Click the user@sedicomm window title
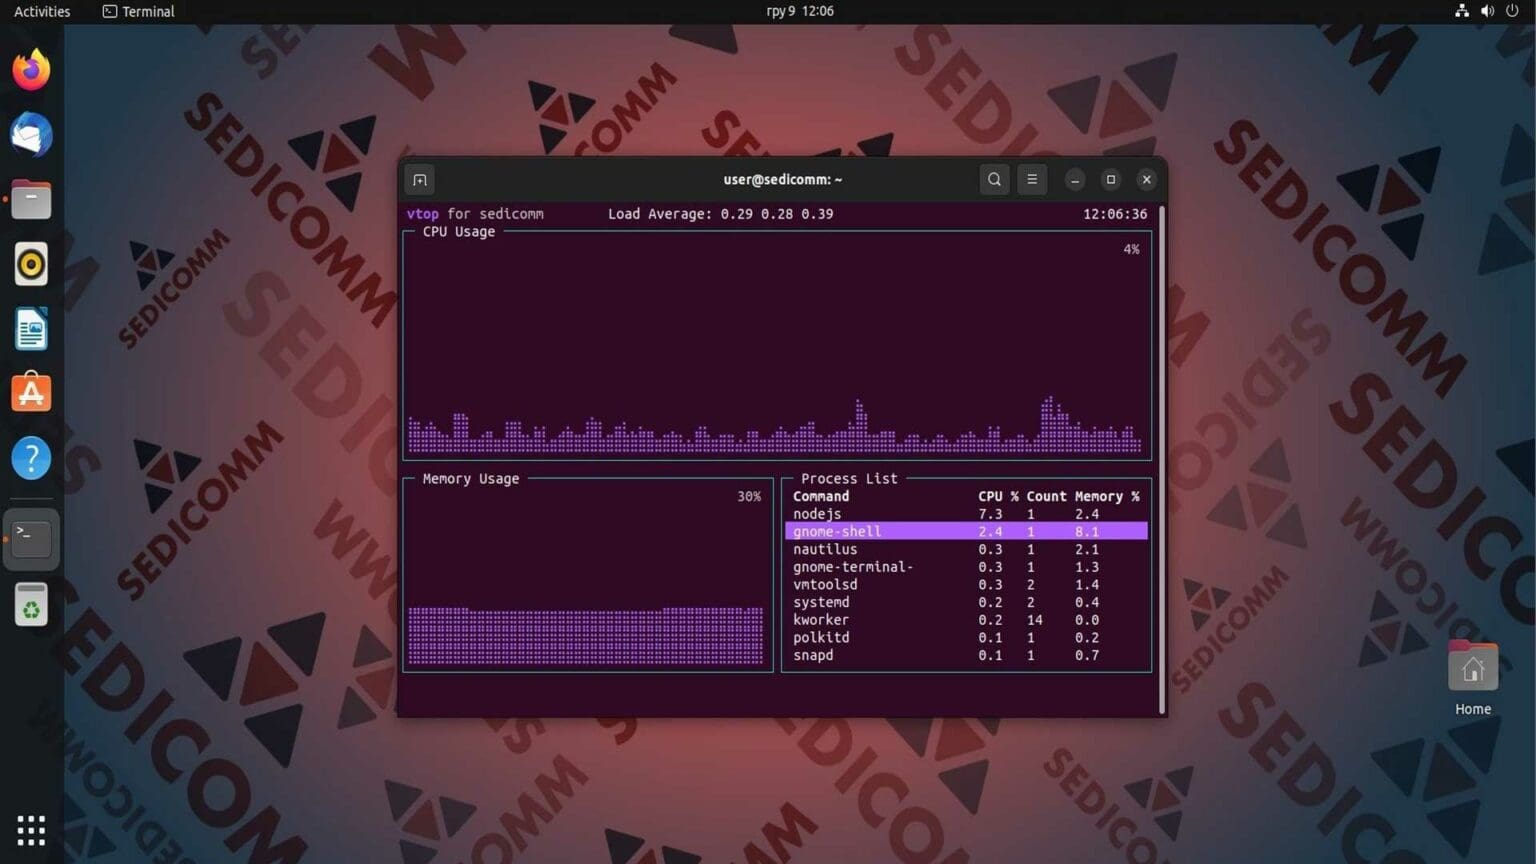The height and width of the screenshot is (864, 1536). click(x=783, y=180)
